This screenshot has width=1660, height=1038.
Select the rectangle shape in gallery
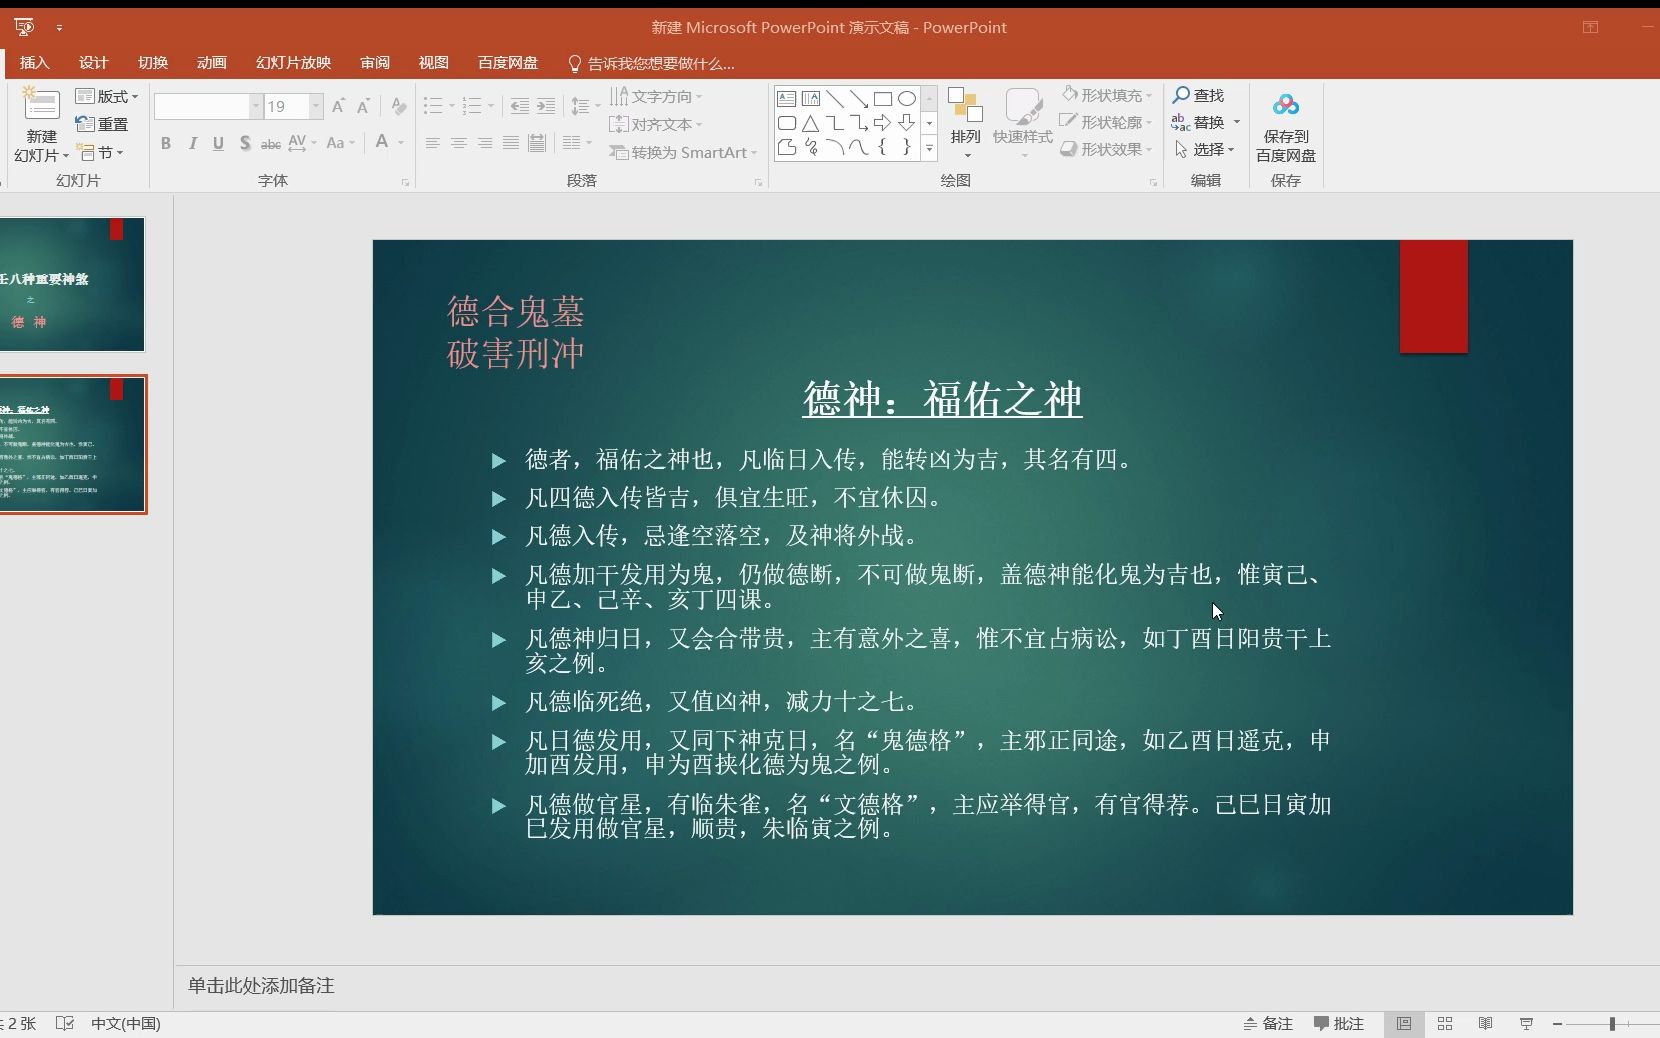(883, 98)
